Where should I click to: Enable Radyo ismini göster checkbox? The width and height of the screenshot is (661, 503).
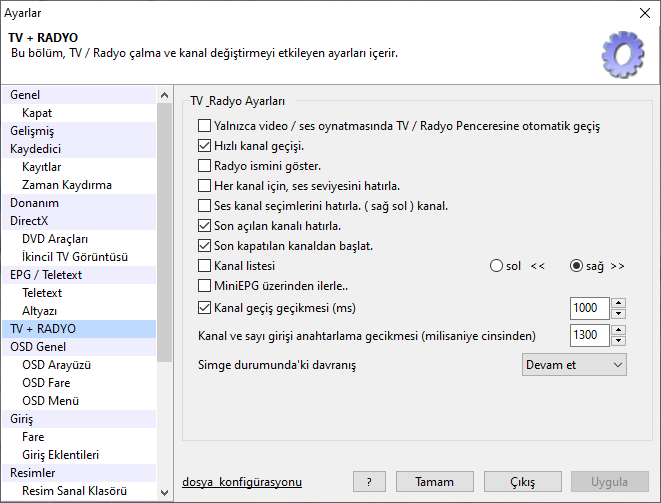tap(205, 165)
